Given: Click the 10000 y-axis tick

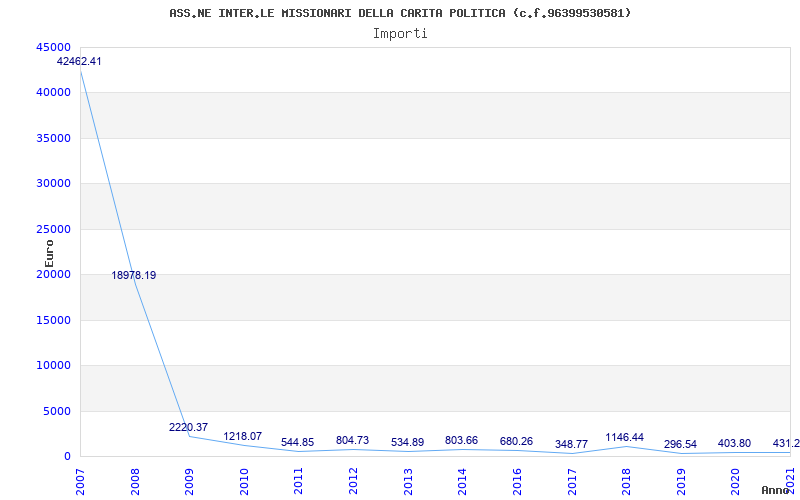Looking at the screenshot, I should coord(53,366).
